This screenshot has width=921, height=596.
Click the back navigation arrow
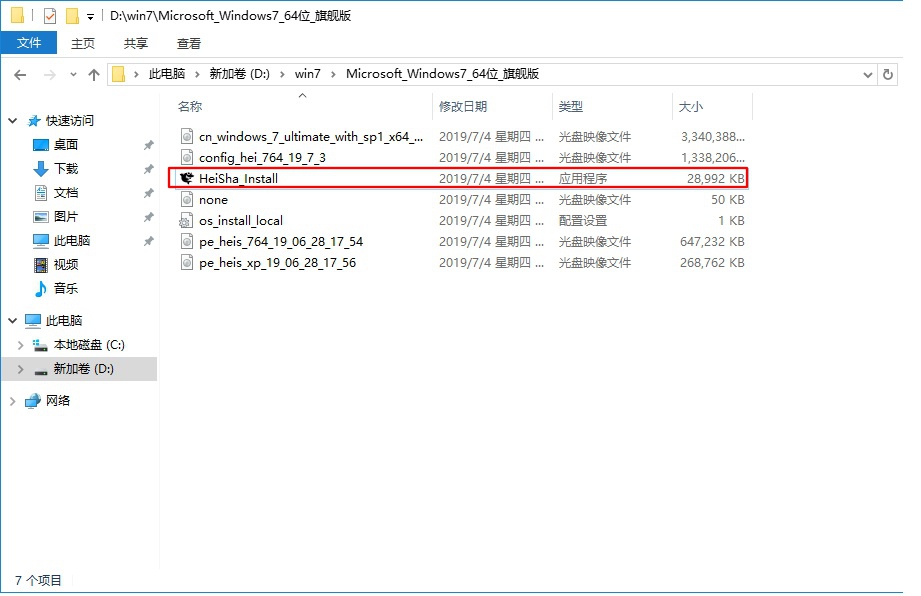tap(20, 74)
